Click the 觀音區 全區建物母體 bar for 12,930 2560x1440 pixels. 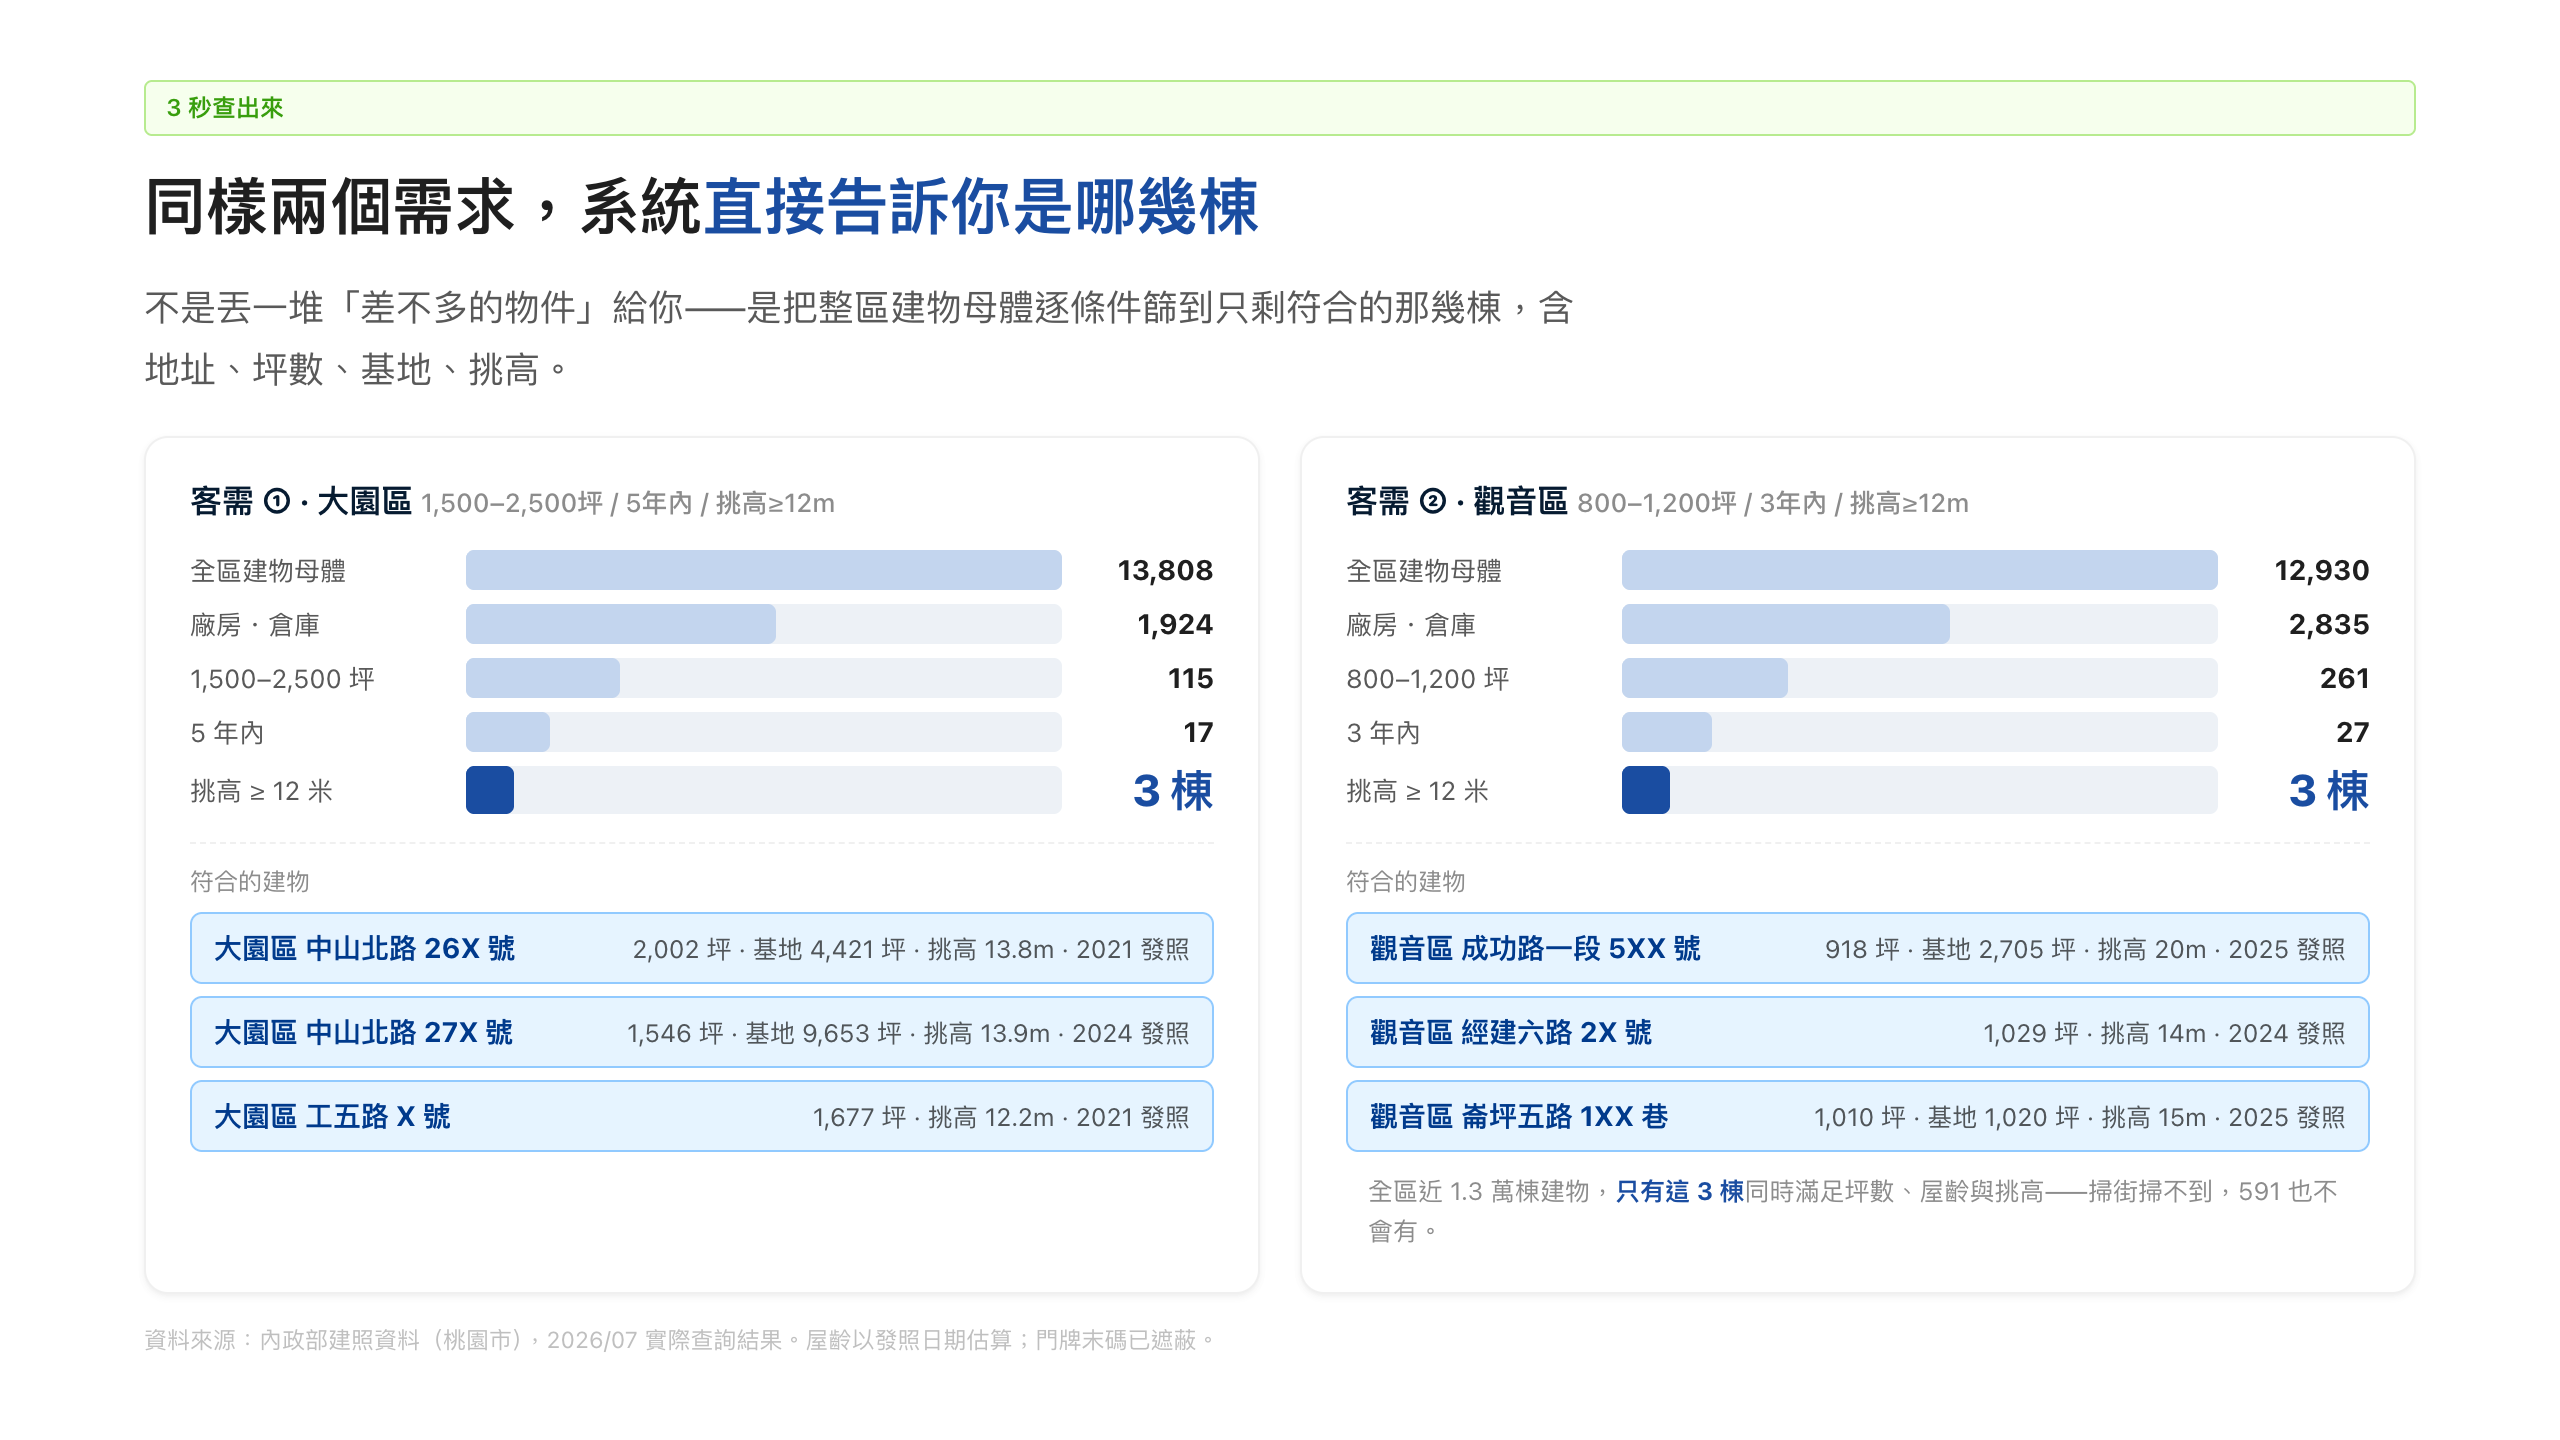click(1919, 570)
